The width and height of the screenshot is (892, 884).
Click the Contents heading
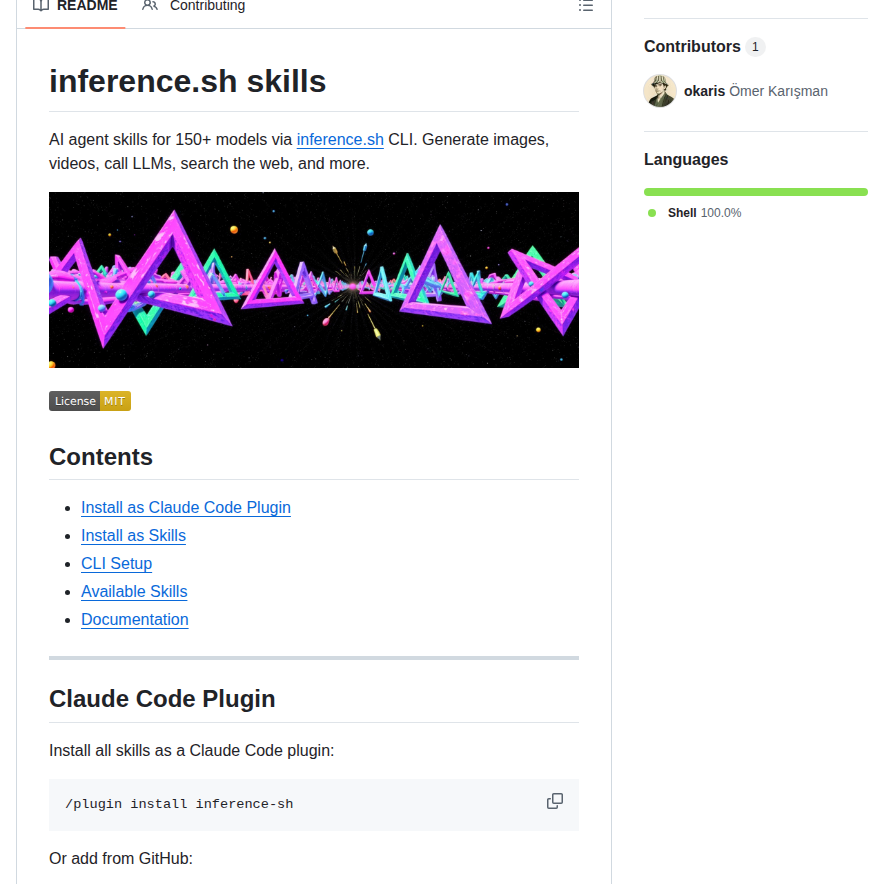coord(101,457)
